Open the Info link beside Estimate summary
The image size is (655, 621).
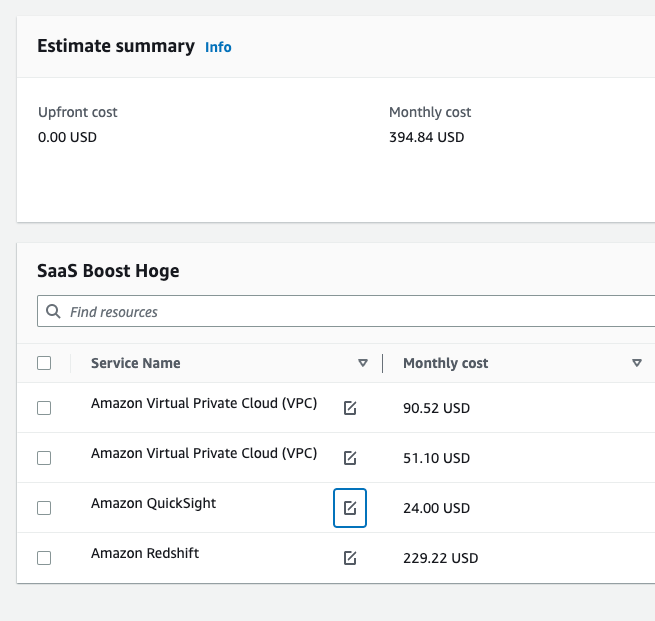click(x=218, y=47)
